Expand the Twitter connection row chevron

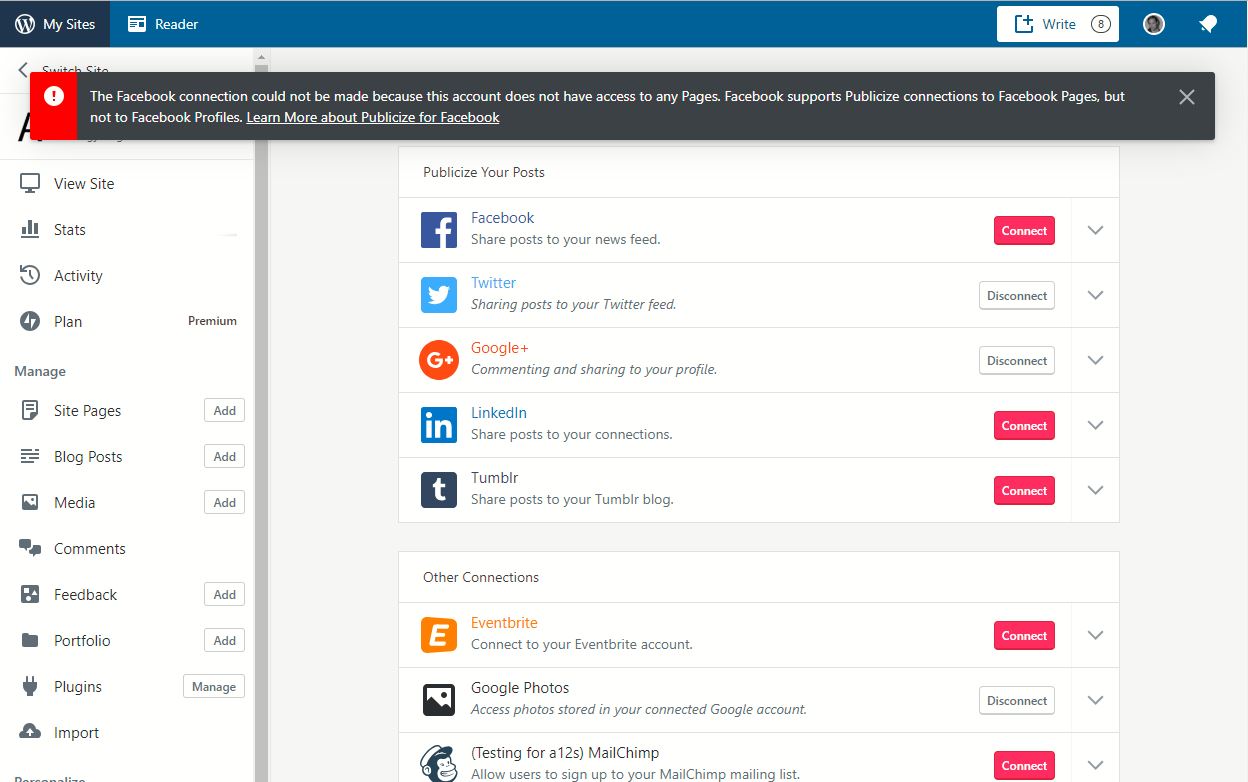pyautogui.click(x=1095, y=295)
